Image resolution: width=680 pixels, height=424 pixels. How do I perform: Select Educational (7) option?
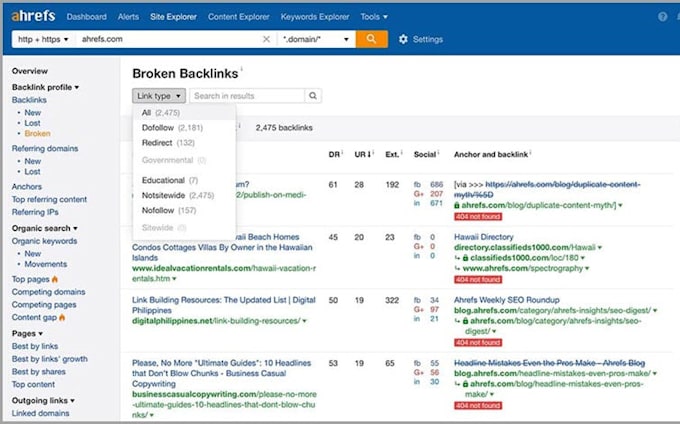170,180
